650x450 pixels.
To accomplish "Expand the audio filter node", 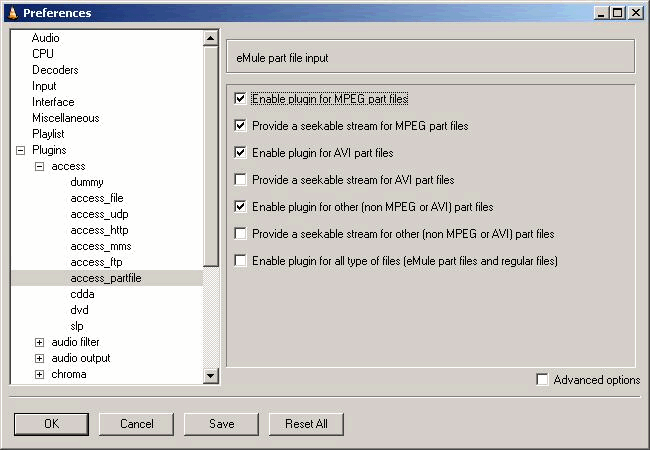I will 39,342.
